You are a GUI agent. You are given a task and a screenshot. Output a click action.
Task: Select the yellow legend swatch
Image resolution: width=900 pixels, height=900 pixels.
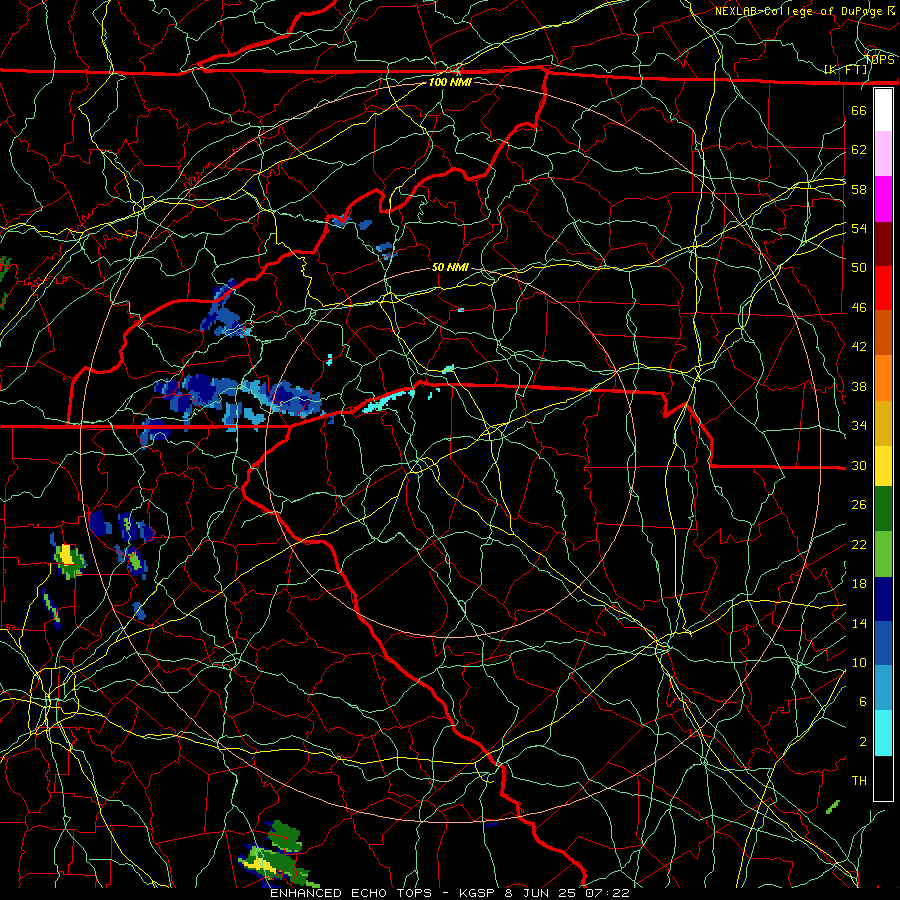click(x=883, y=465)
